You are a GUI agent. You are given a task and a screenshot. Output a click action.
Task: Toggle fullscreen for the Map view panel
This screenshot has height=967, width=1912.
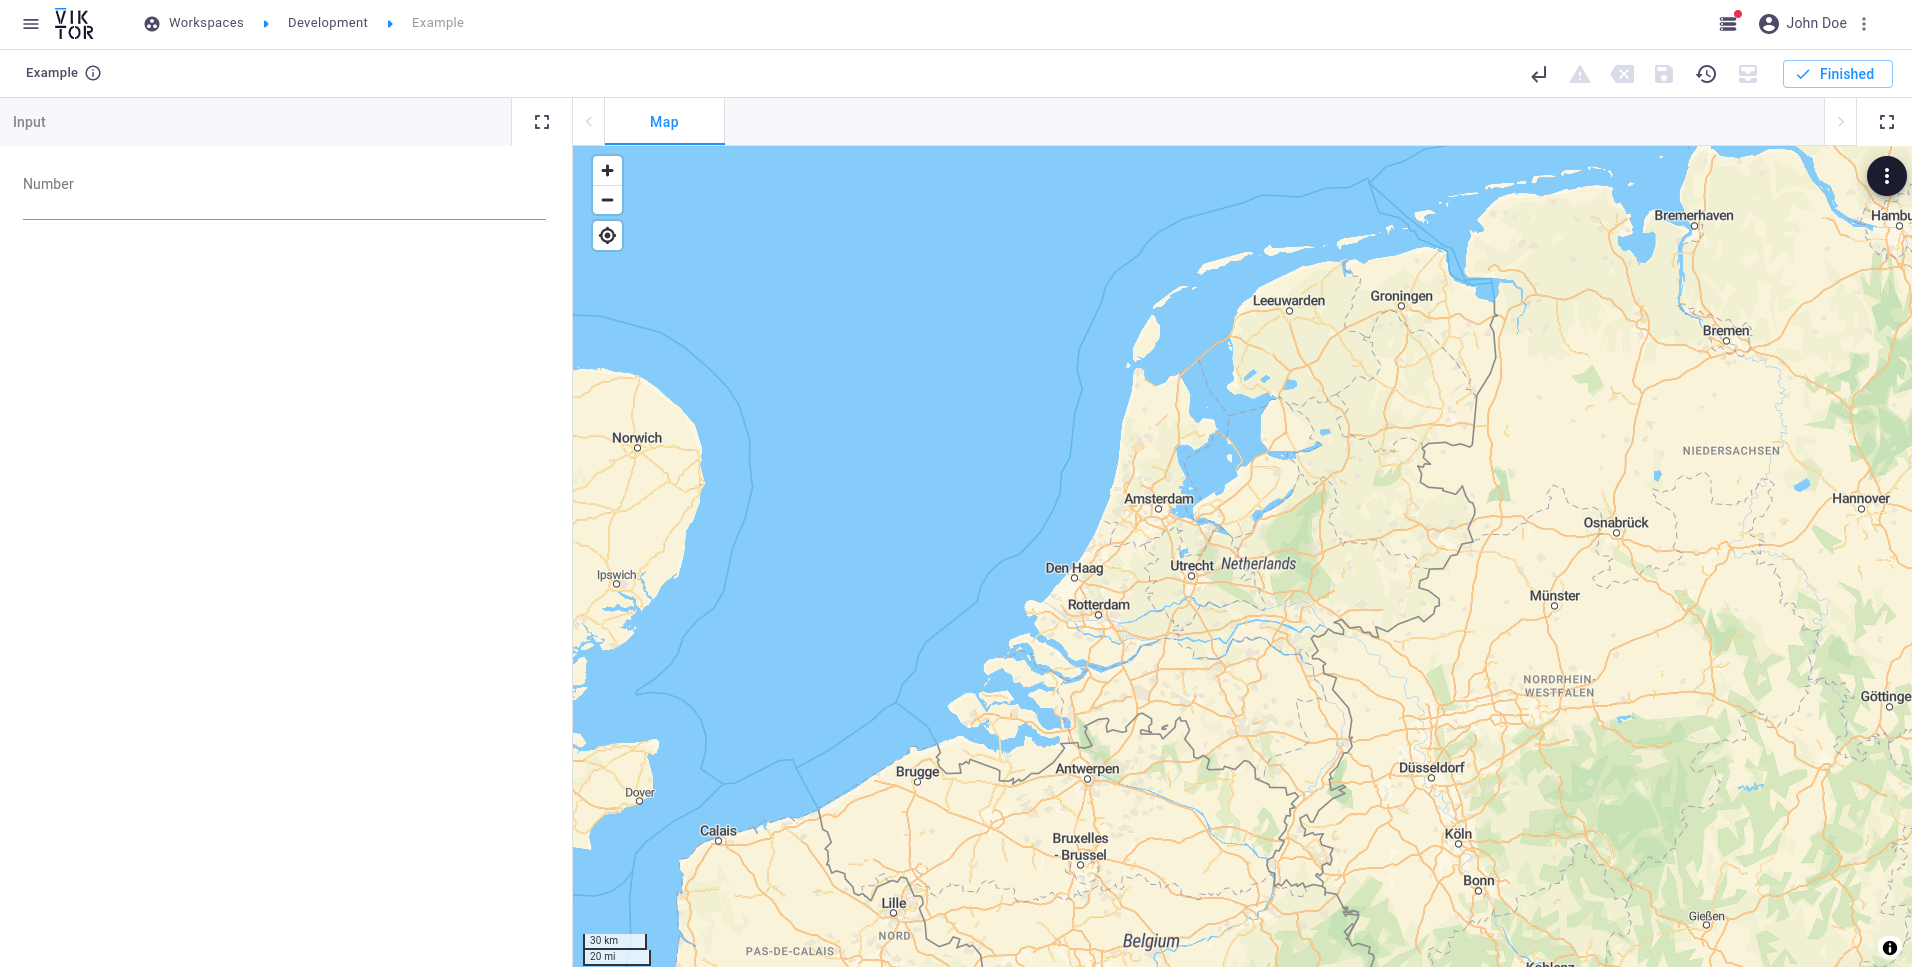point(1886,122)
